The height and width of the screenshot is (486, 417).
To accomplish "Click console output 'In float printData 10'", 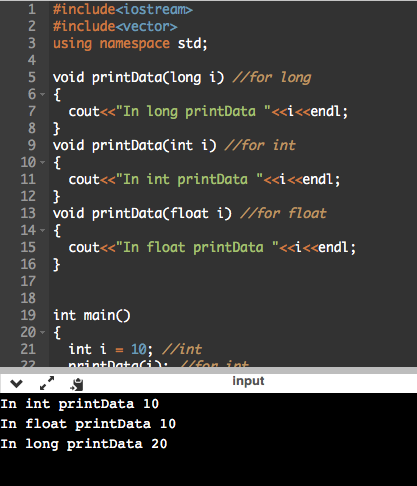I will [88, 424].
